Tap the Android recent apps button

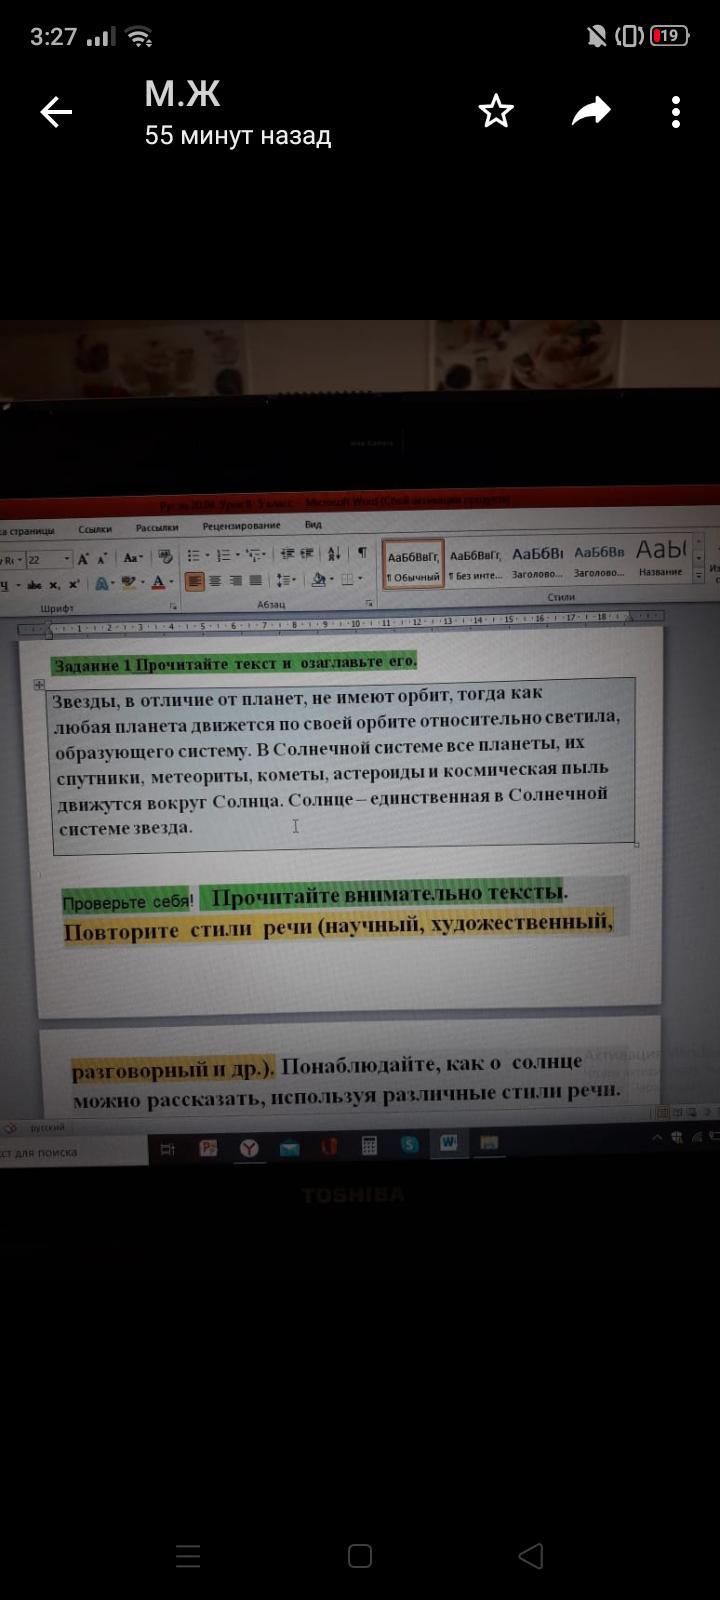(188, 1556)
